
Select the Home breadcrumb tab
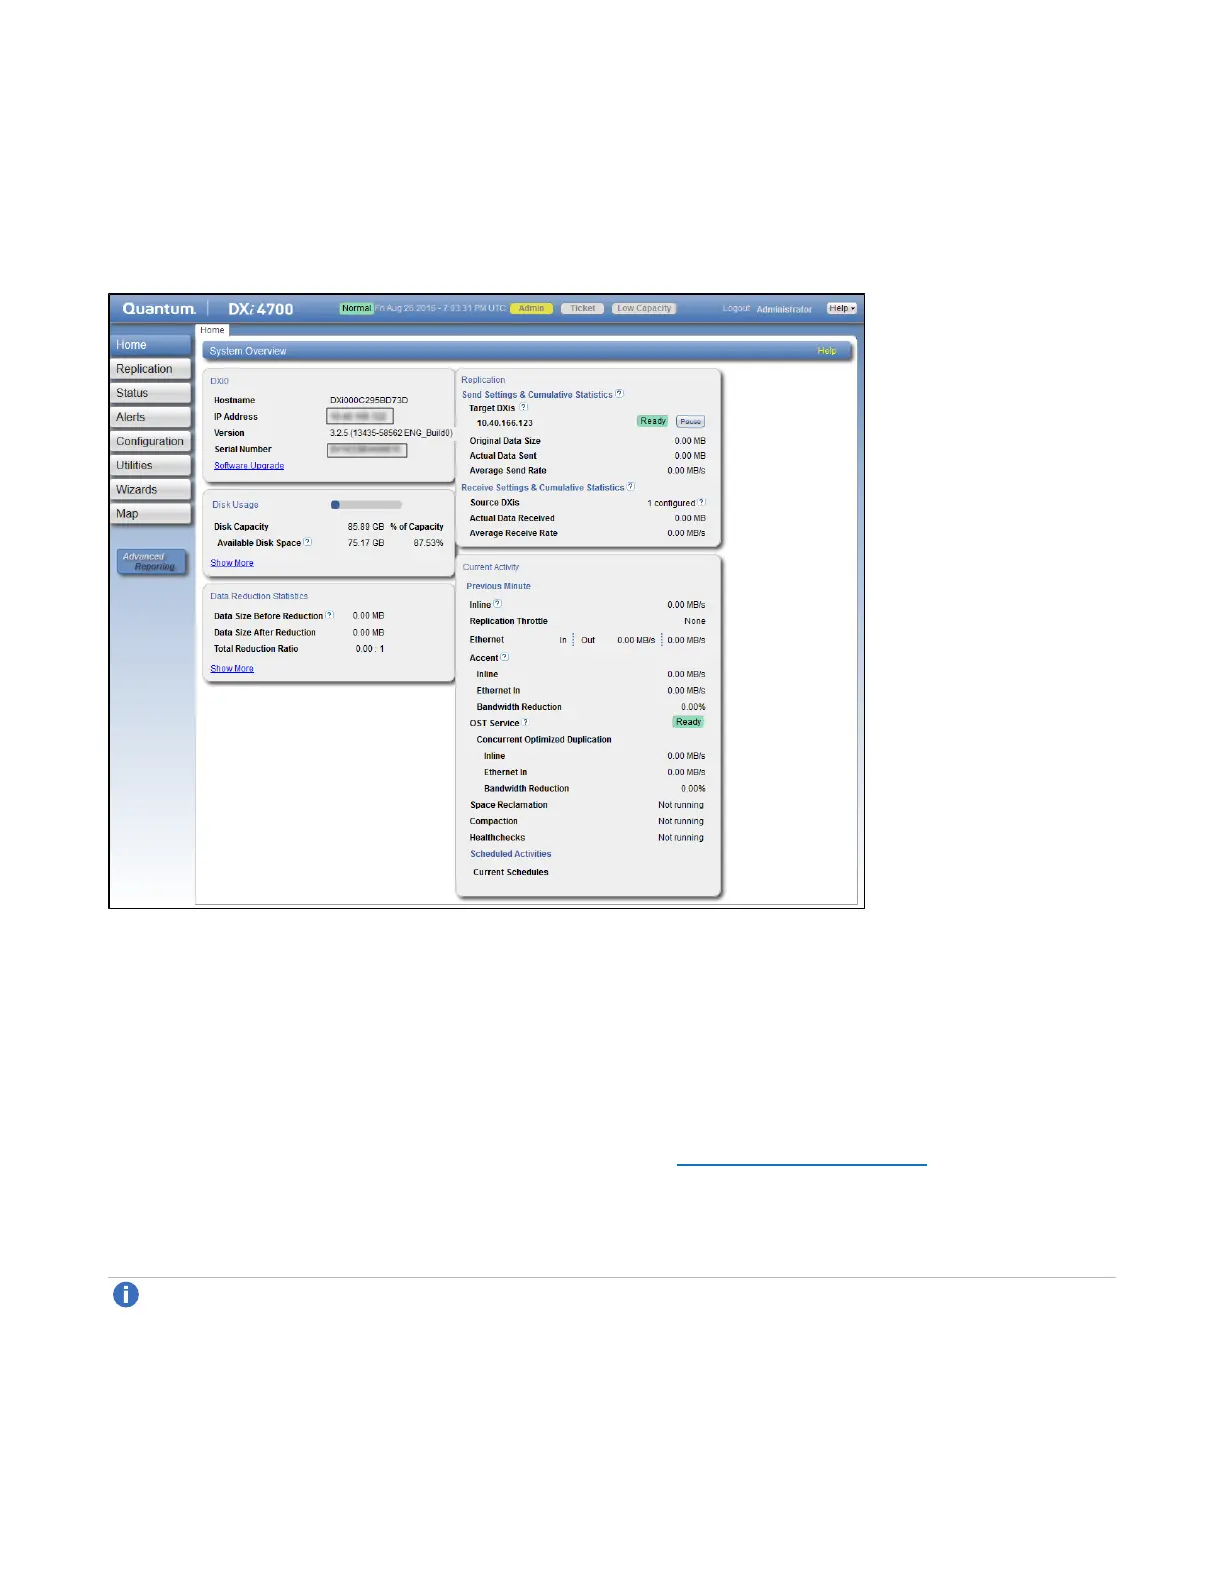point(212,330)
